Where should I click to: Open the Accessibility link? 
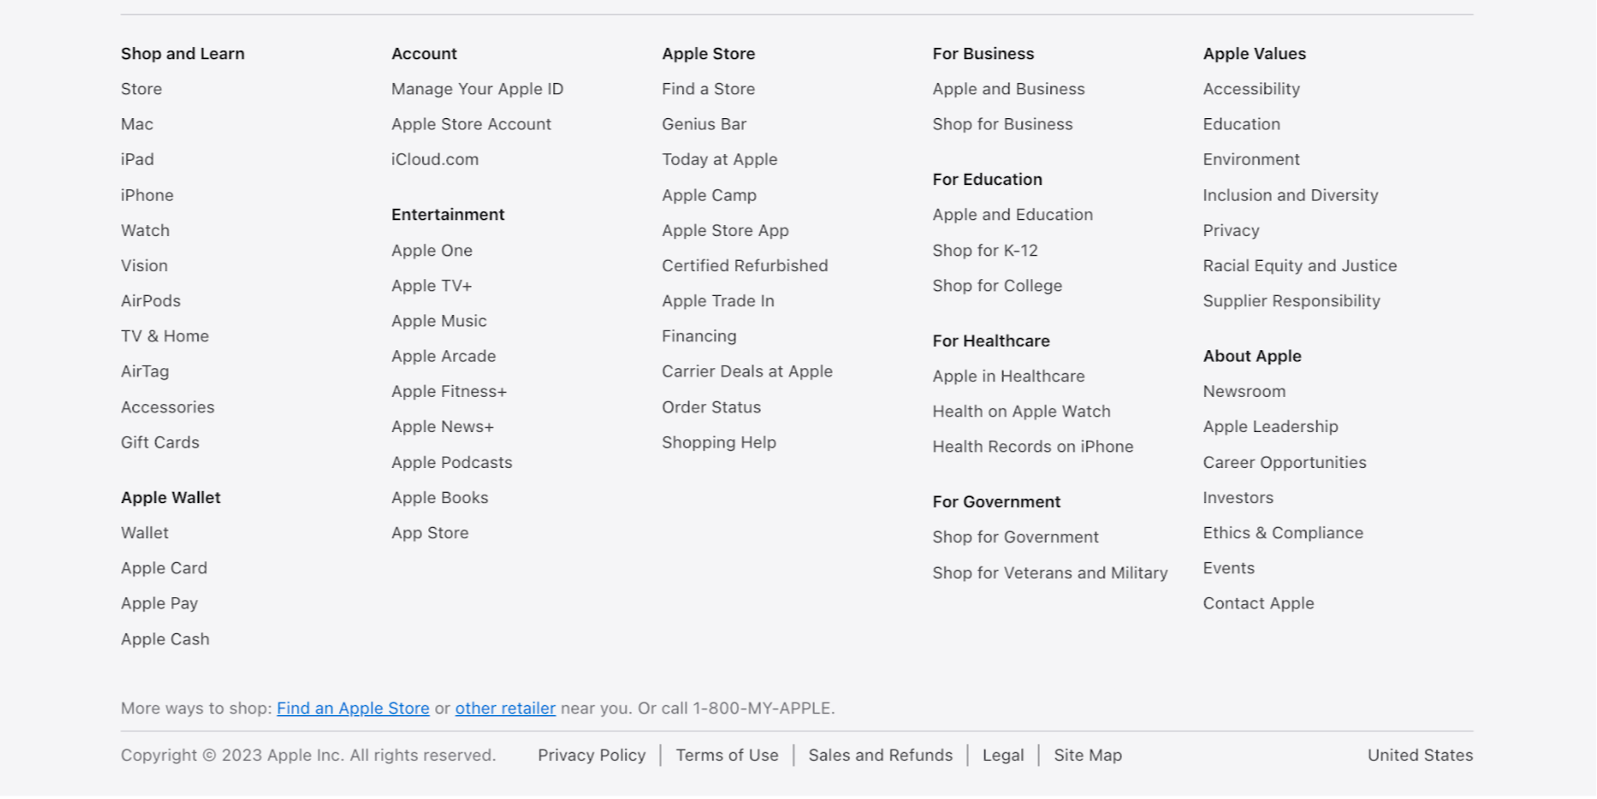click(x=1251, y=89)
